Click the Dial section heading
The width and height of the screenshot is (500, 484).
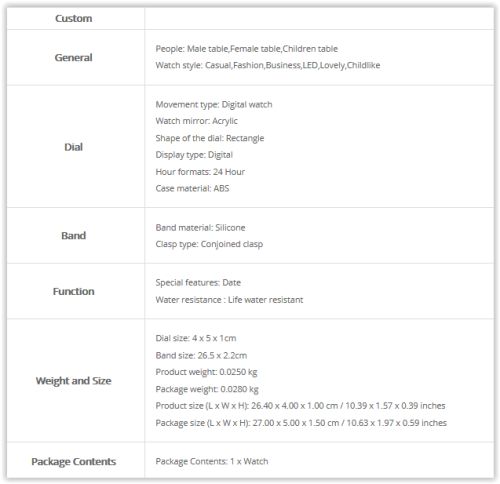[x=73, y=147]
